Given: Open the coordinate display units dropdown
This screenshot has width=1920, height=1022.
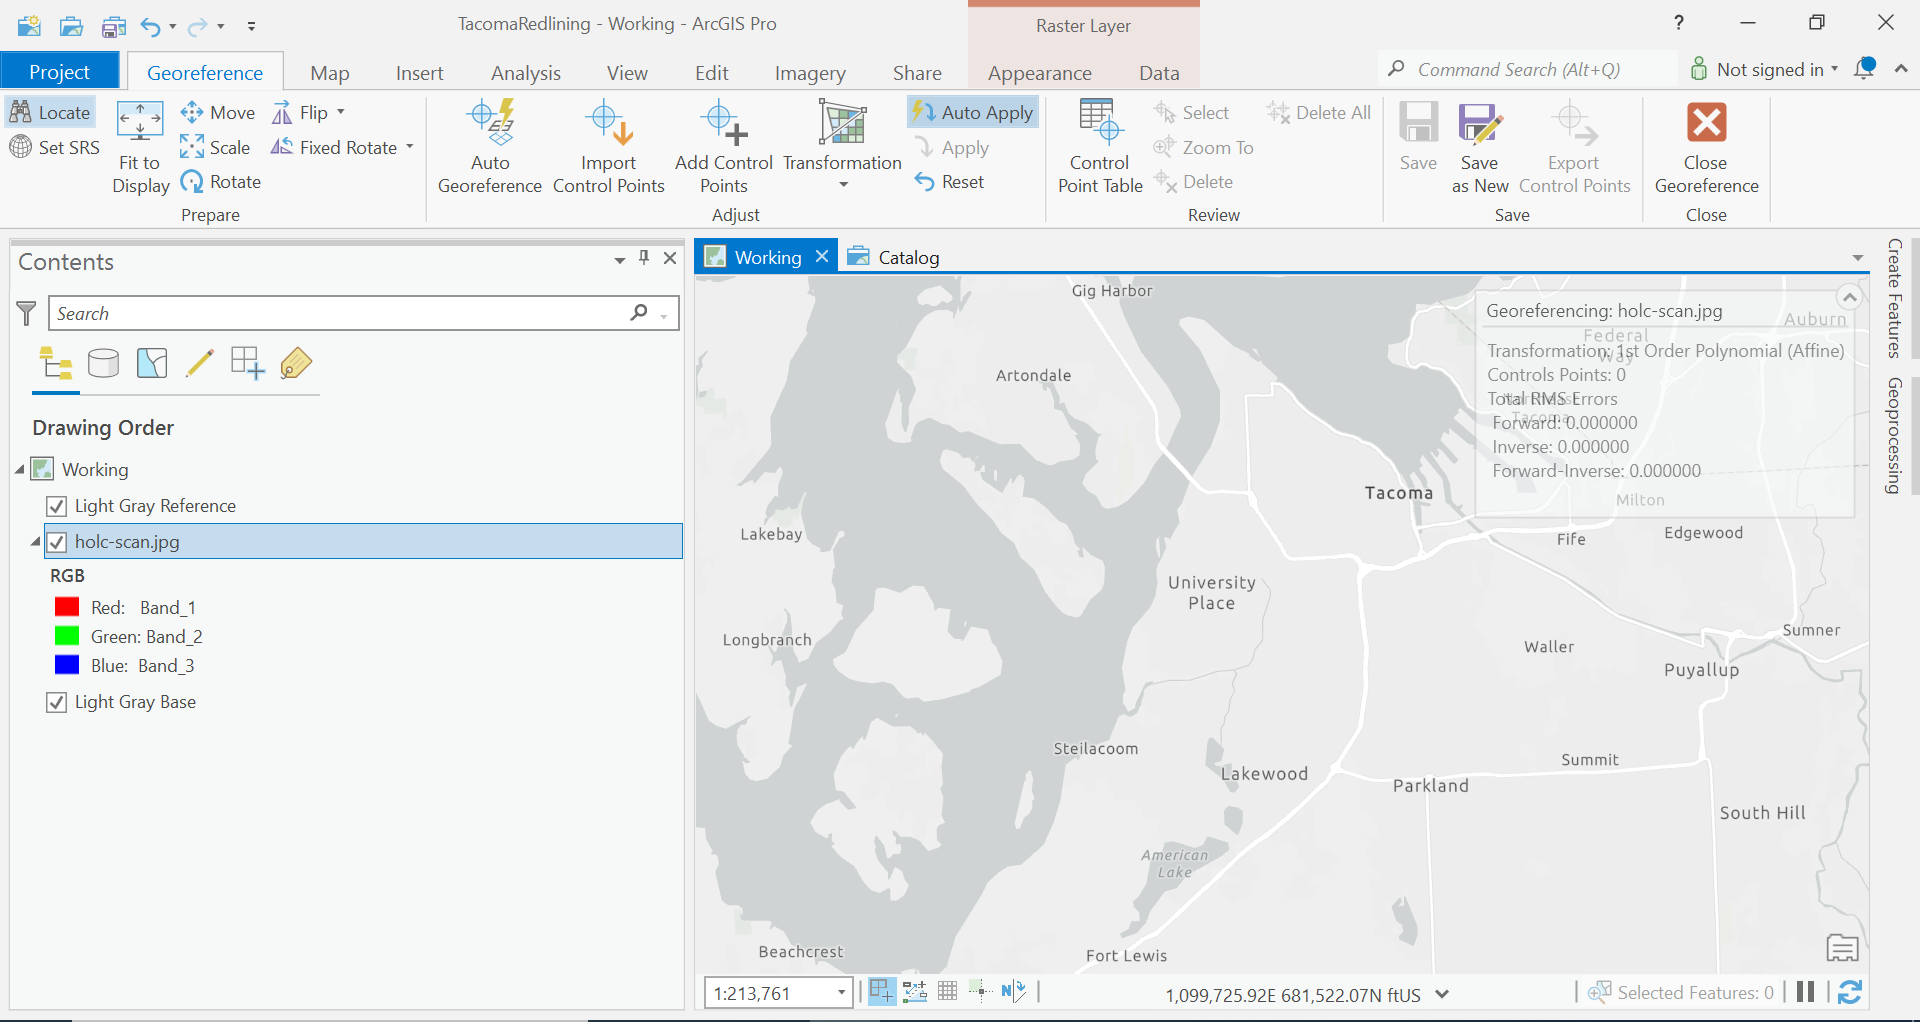Looking at the screenshot, I should [1442, 994].
